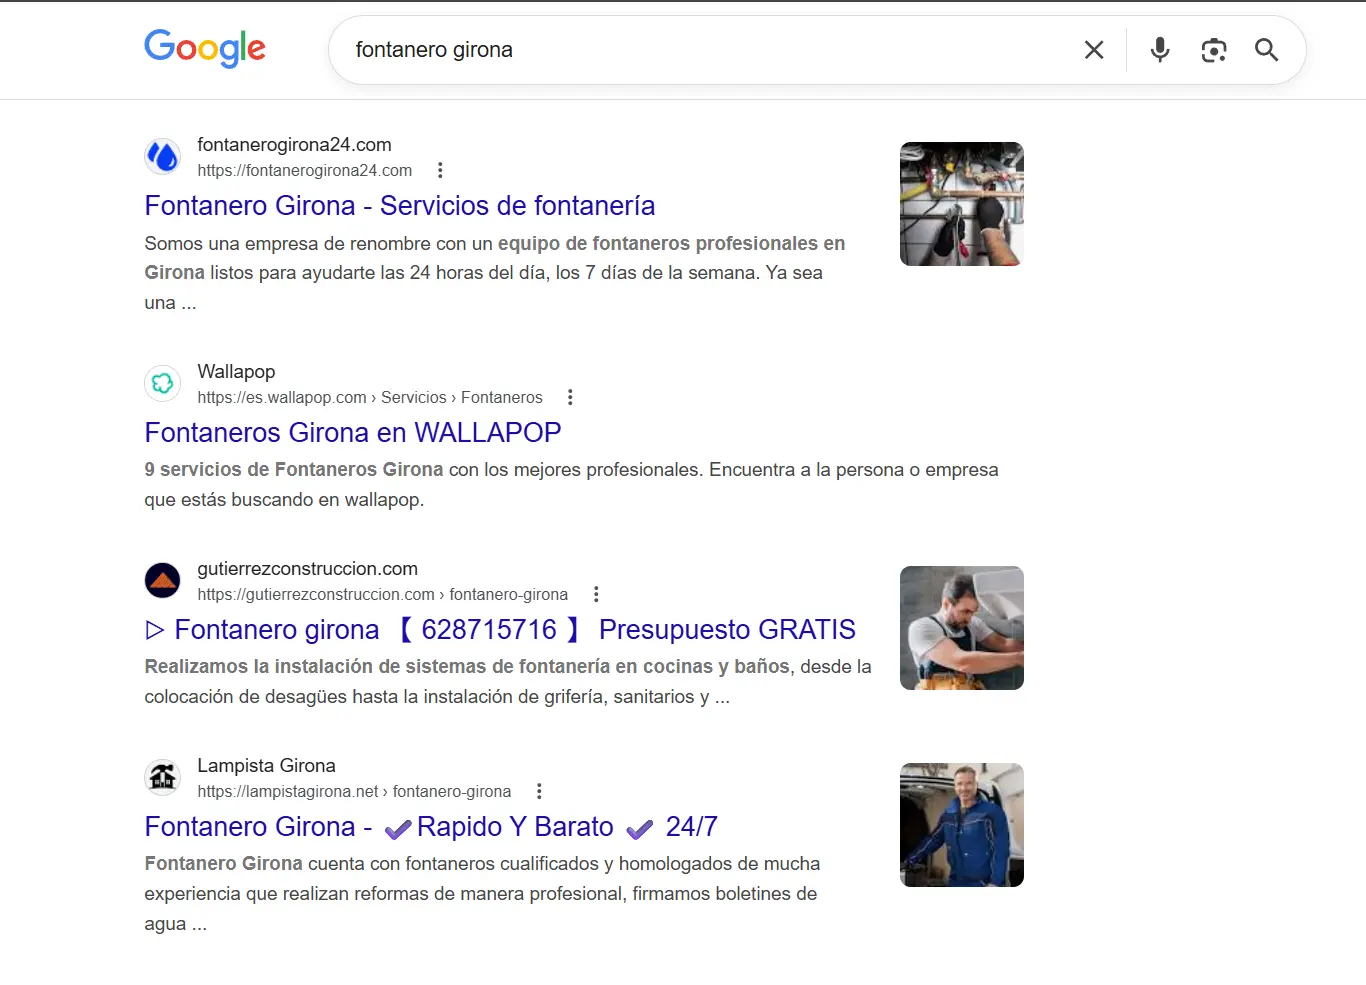The width and height of the screenshot is (1366, 985).
Task: Open Google Lens image search
Action: click(1214, 50)
